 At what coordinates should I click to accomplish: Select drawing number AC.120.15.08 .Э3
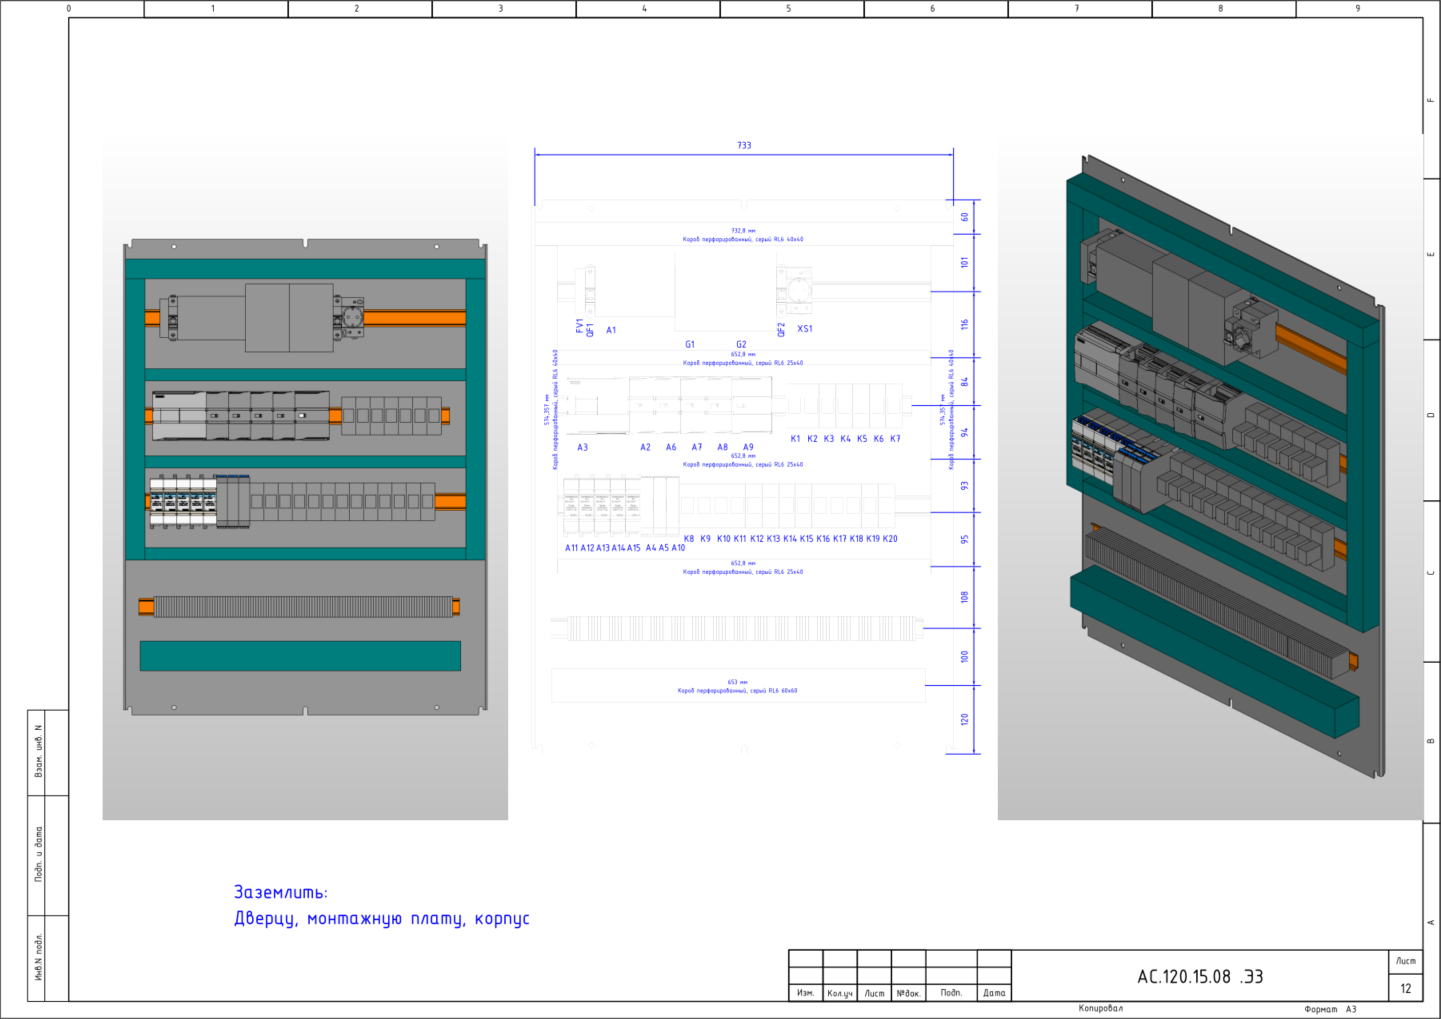[x=1200, y=977]
